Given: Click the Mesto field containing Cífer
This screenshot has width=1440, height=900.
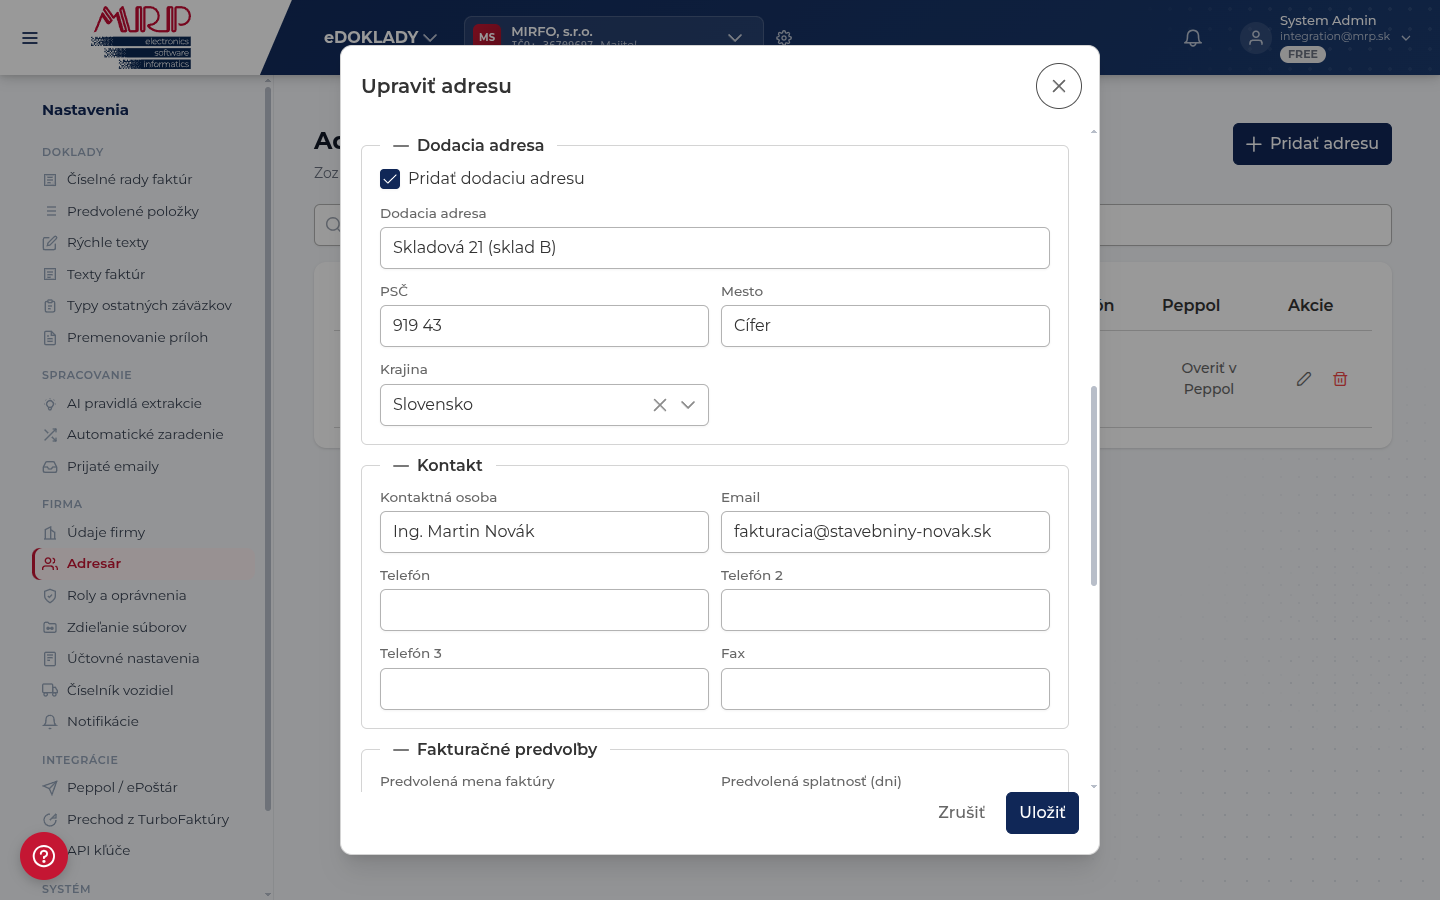Looking at the screenshot, I should pos(885,326).
